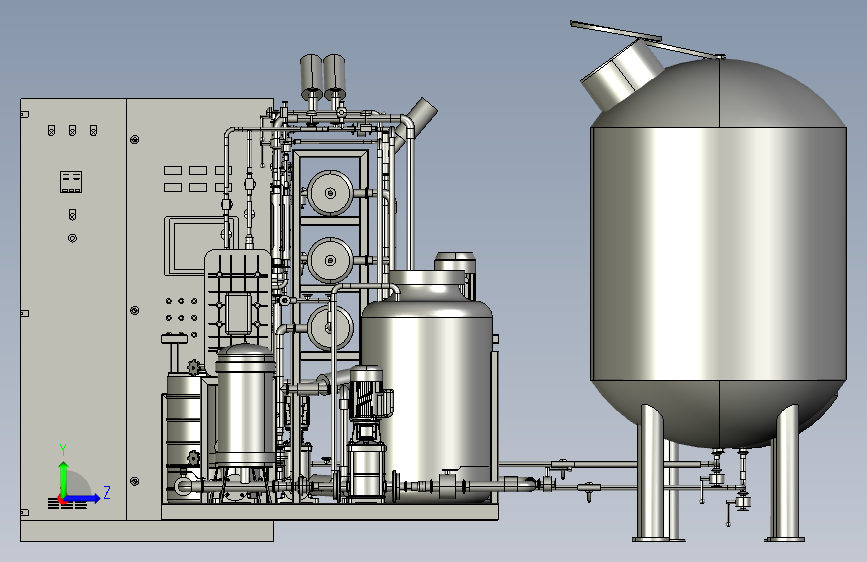This screenshot has height=562, width=867.
Task: Select the middle circular membrane housing end cap
Action: point(330,260)
